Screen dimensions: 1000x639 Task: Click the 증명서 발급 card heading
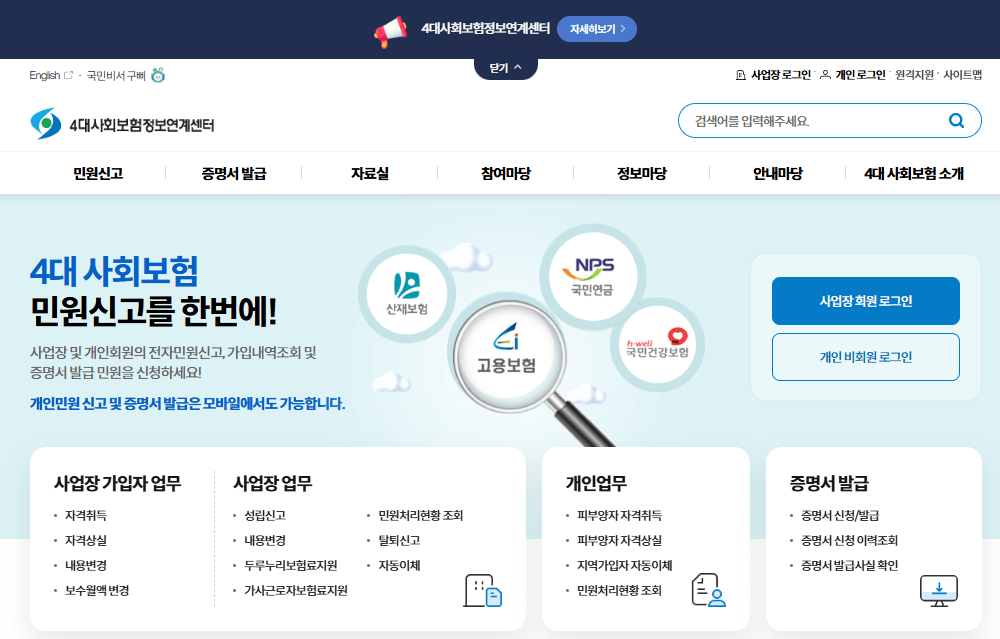click(x=829, y=483)
